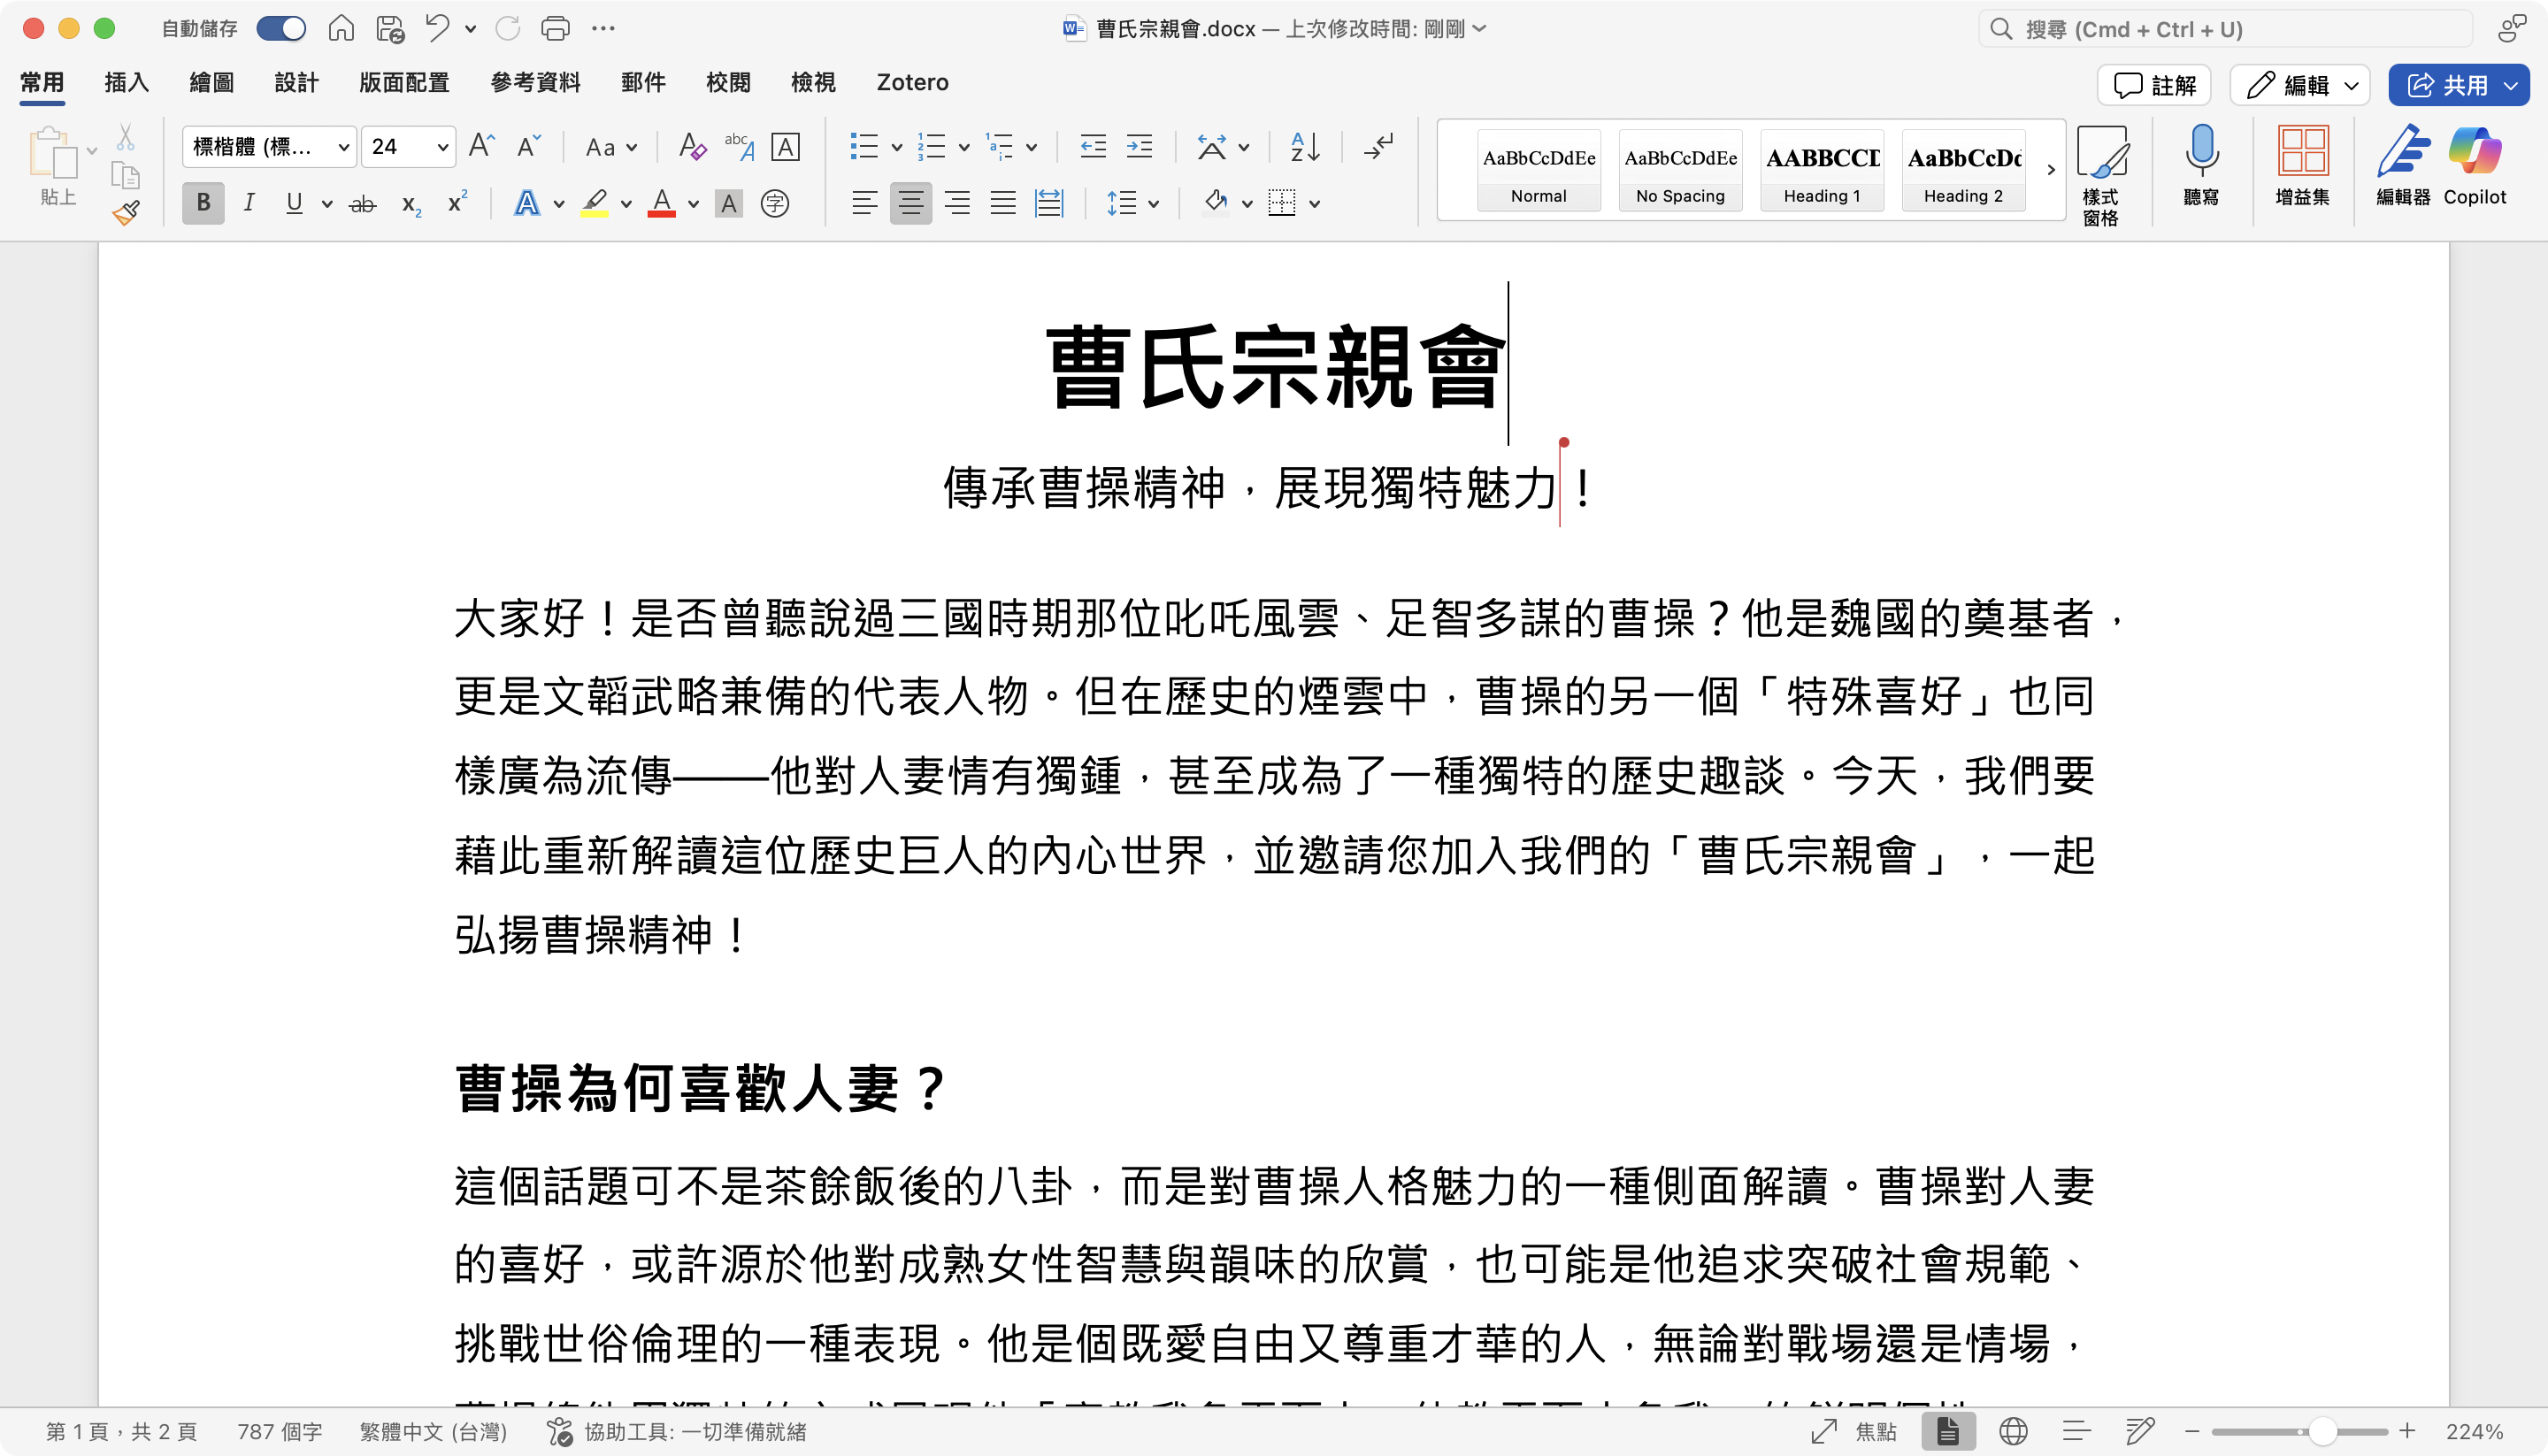Click the Print icon in title bar
This screenshot has width=2548, height=1456.
pos(555,29)
